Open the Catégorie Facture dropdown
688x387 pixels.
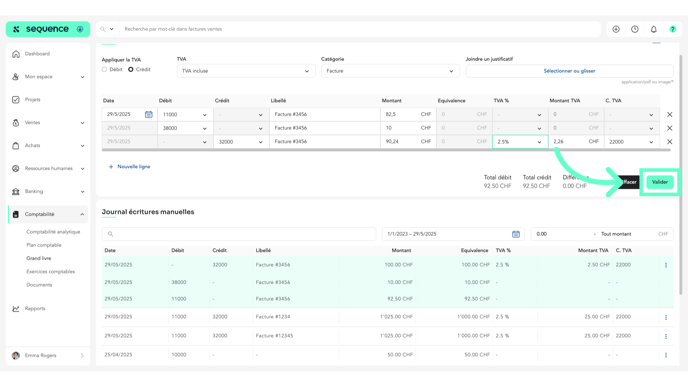tap(391, 71)
